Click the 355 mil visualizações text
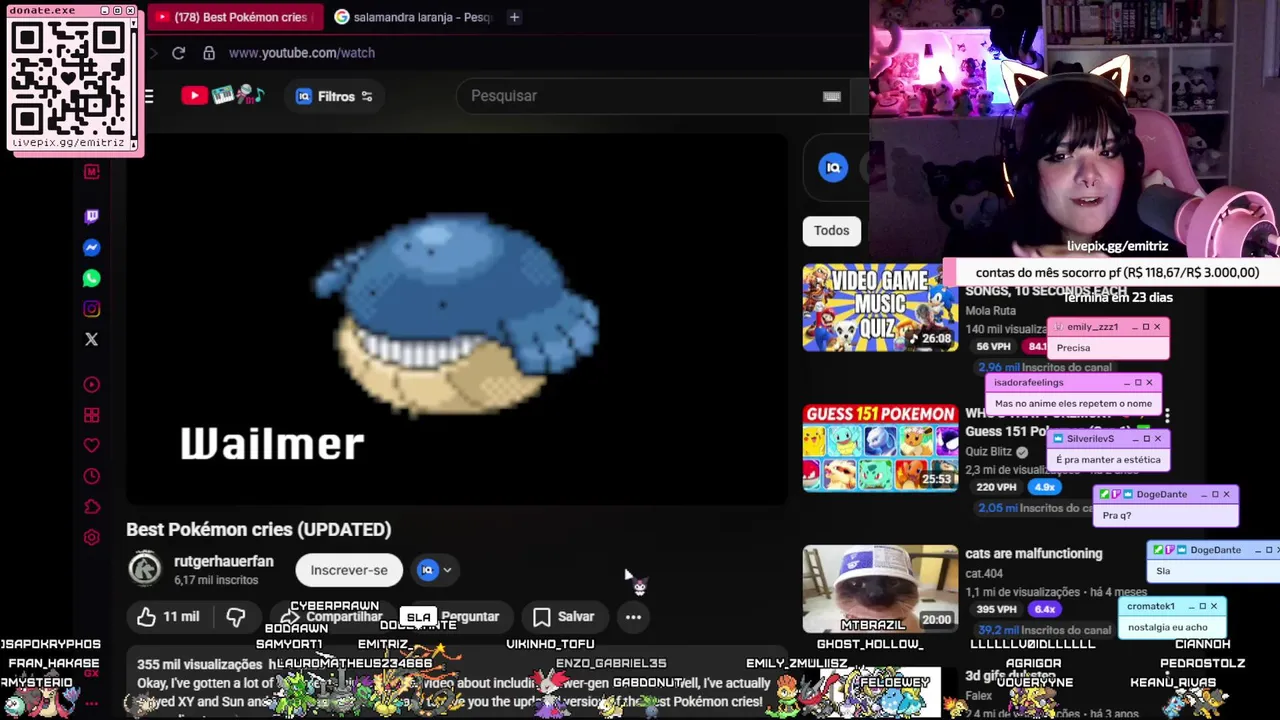Image resolution: width=1280 pixels, height=720 pixels. coord(200,664)
